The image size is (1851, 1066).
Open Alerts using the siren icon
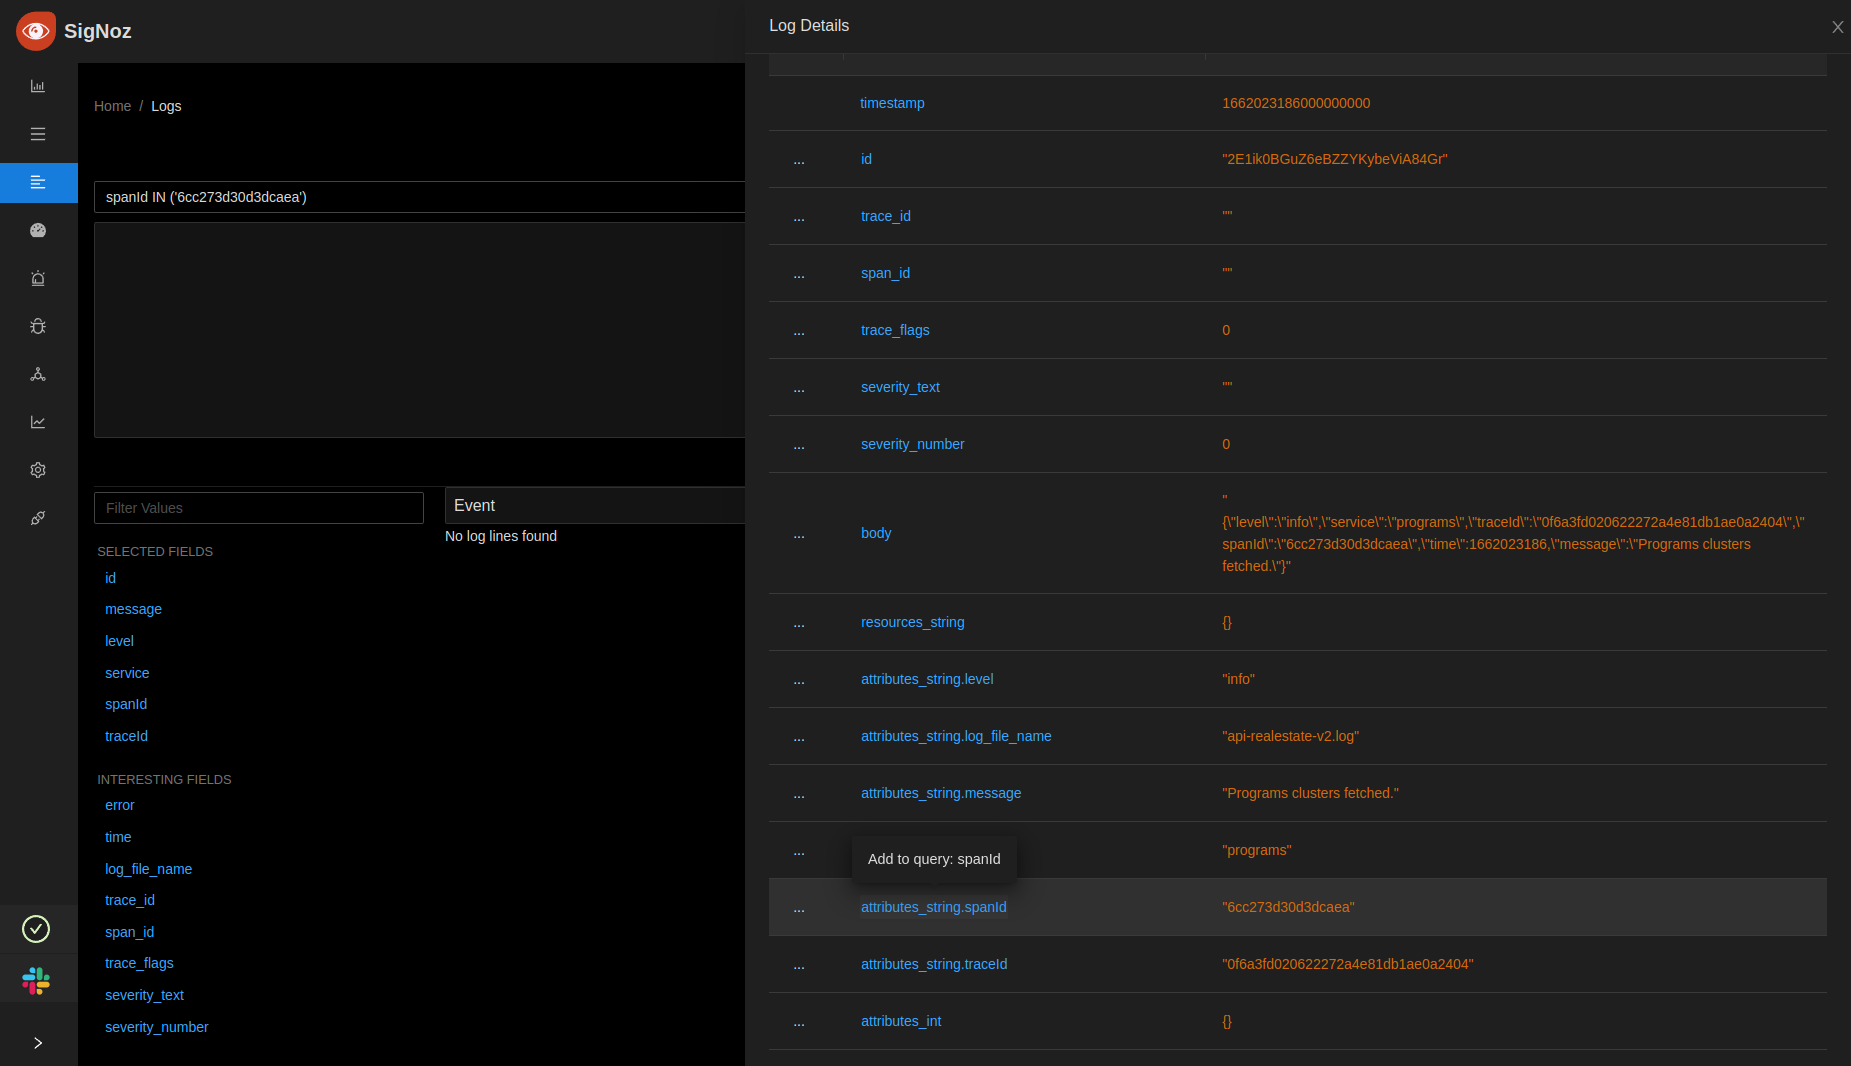[x=38, y=278]
